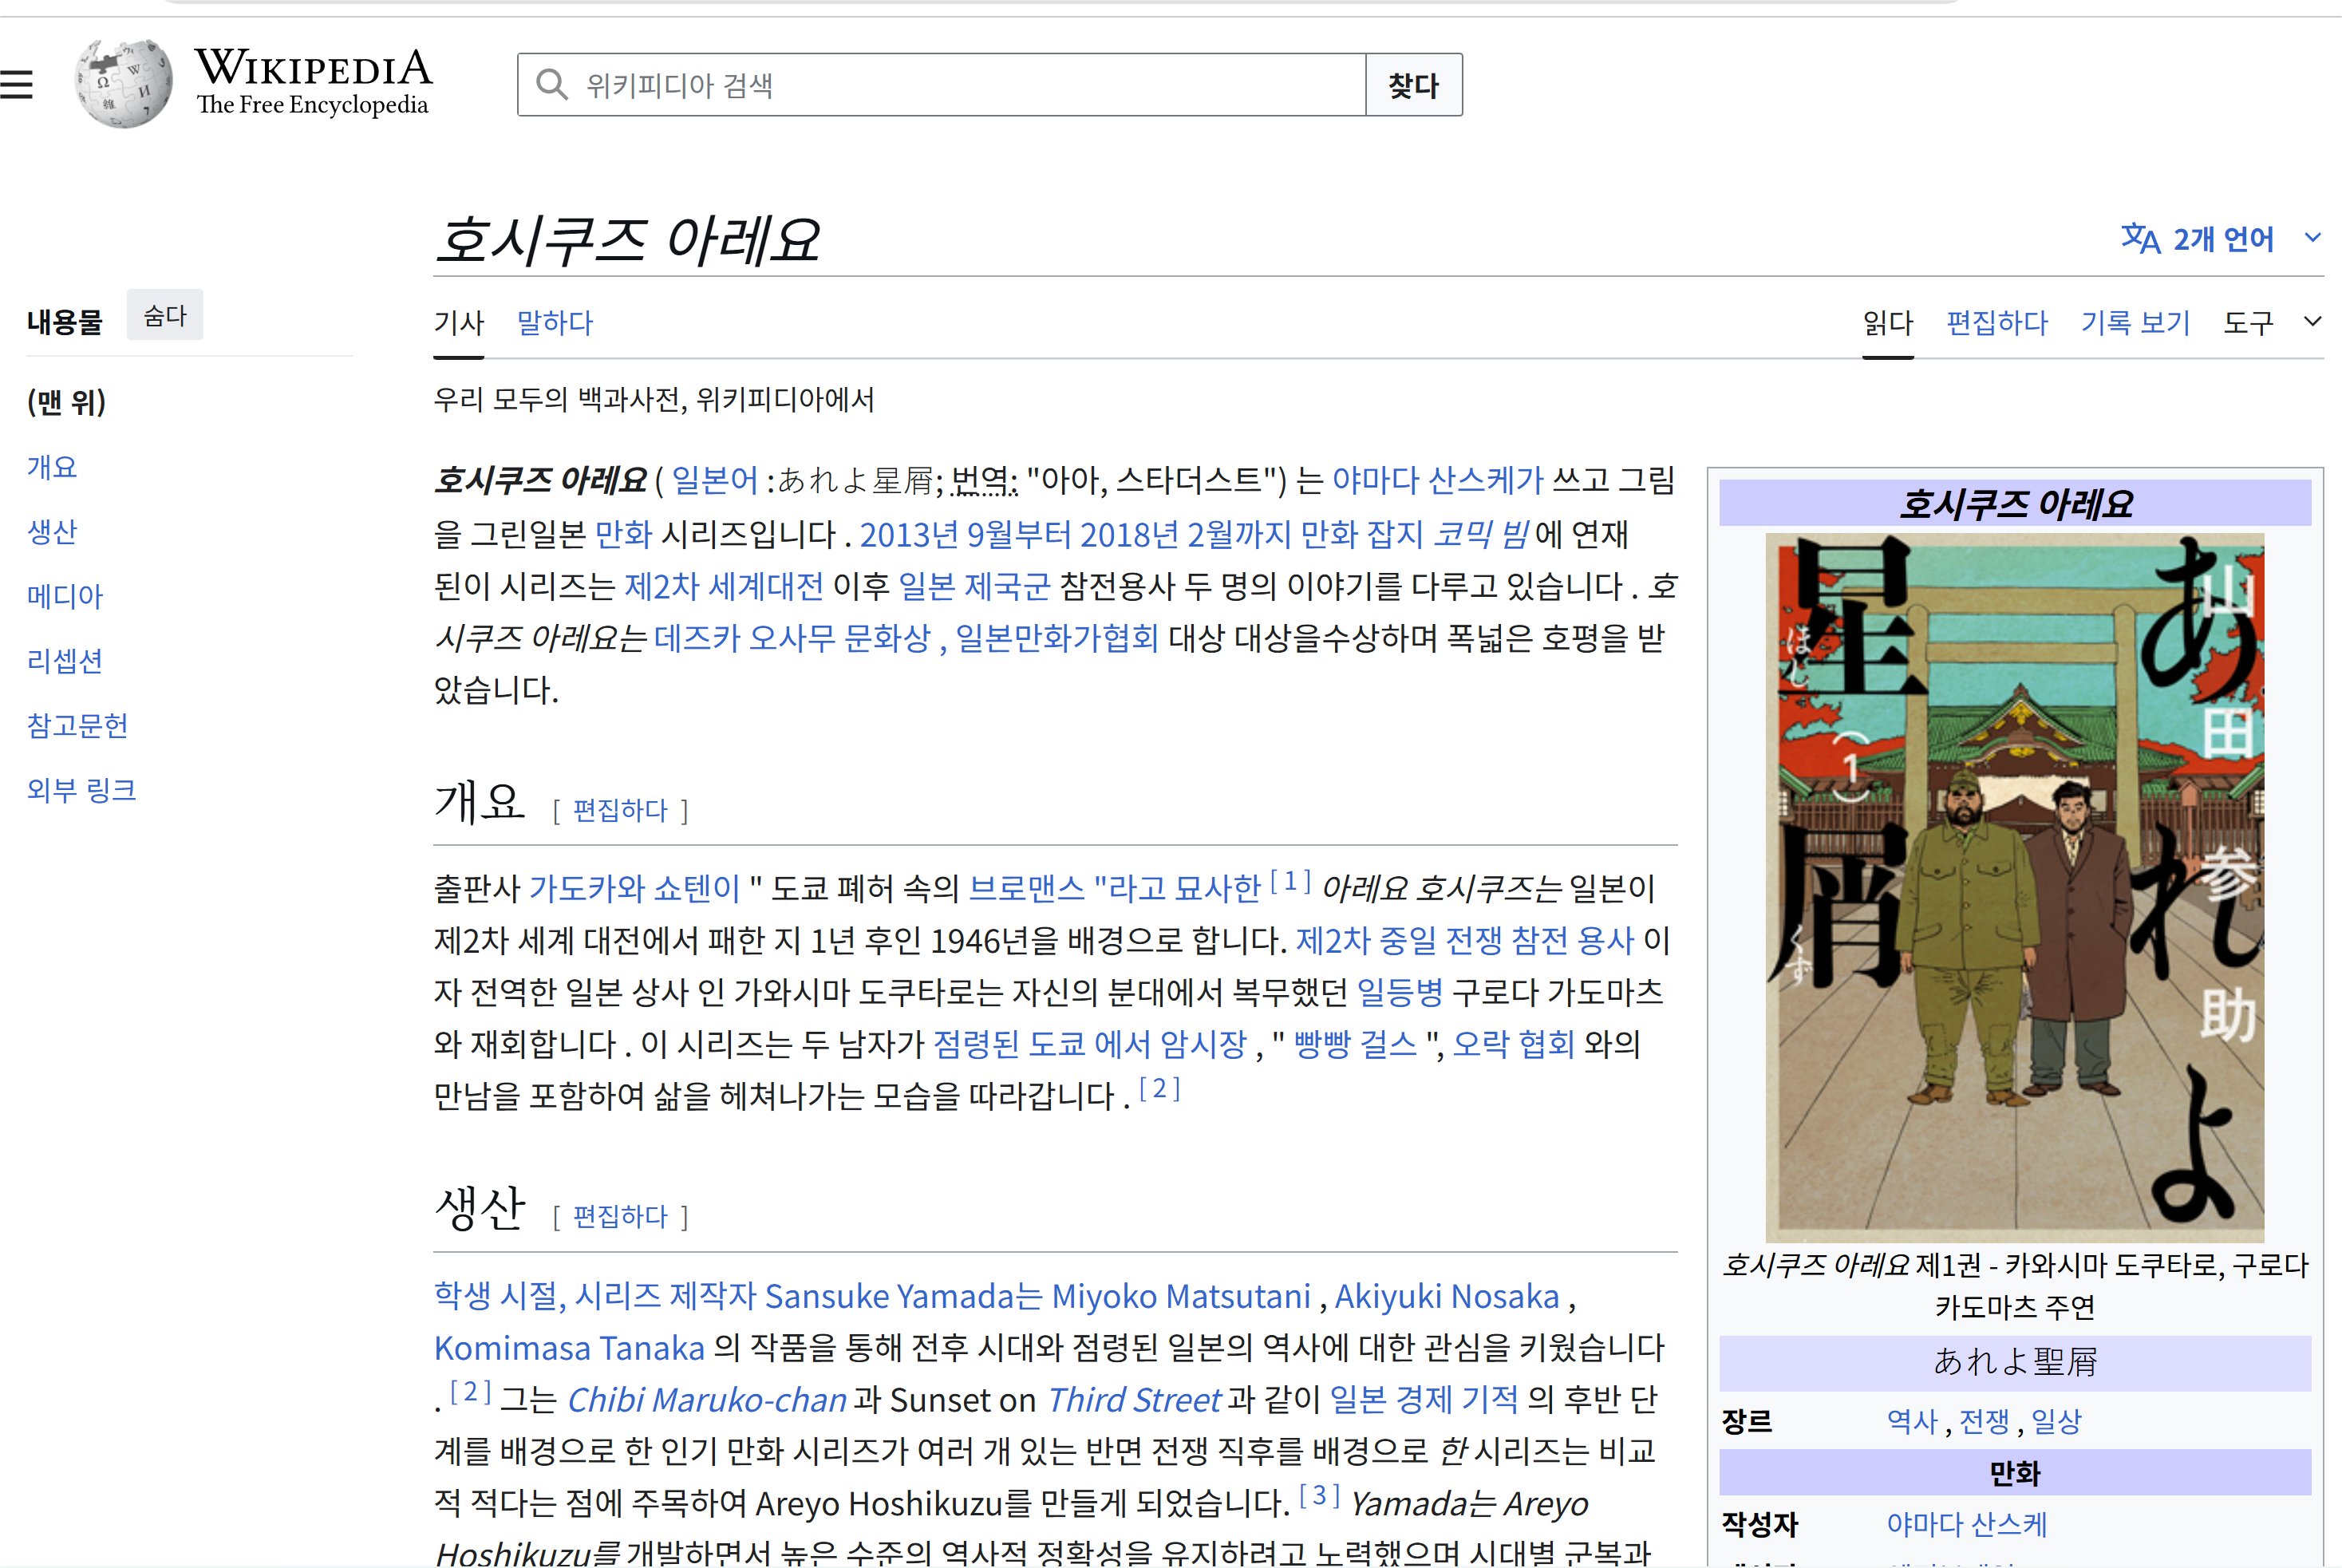The height and width of the screenshot is (1568, 2342).
Task: Follow the 만화 link in intro
Action: click(x=623, y=534)
